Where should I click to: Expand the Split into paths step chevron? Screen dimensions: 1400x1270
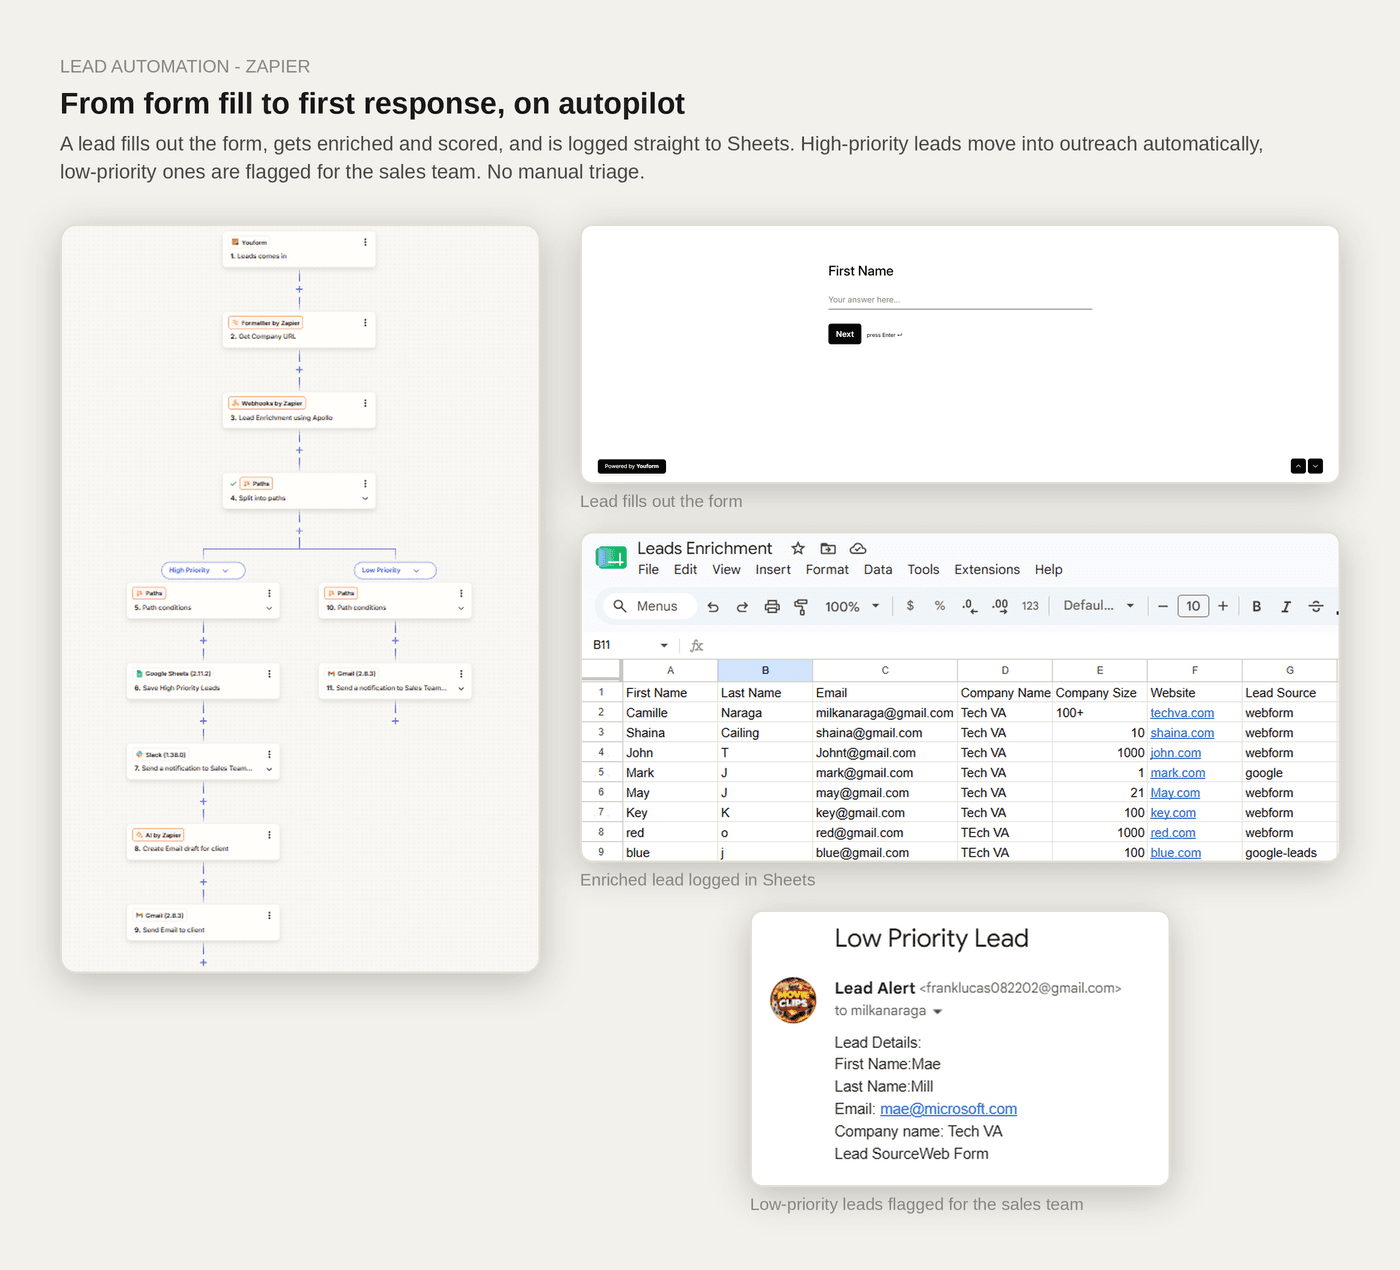point(365,498)
